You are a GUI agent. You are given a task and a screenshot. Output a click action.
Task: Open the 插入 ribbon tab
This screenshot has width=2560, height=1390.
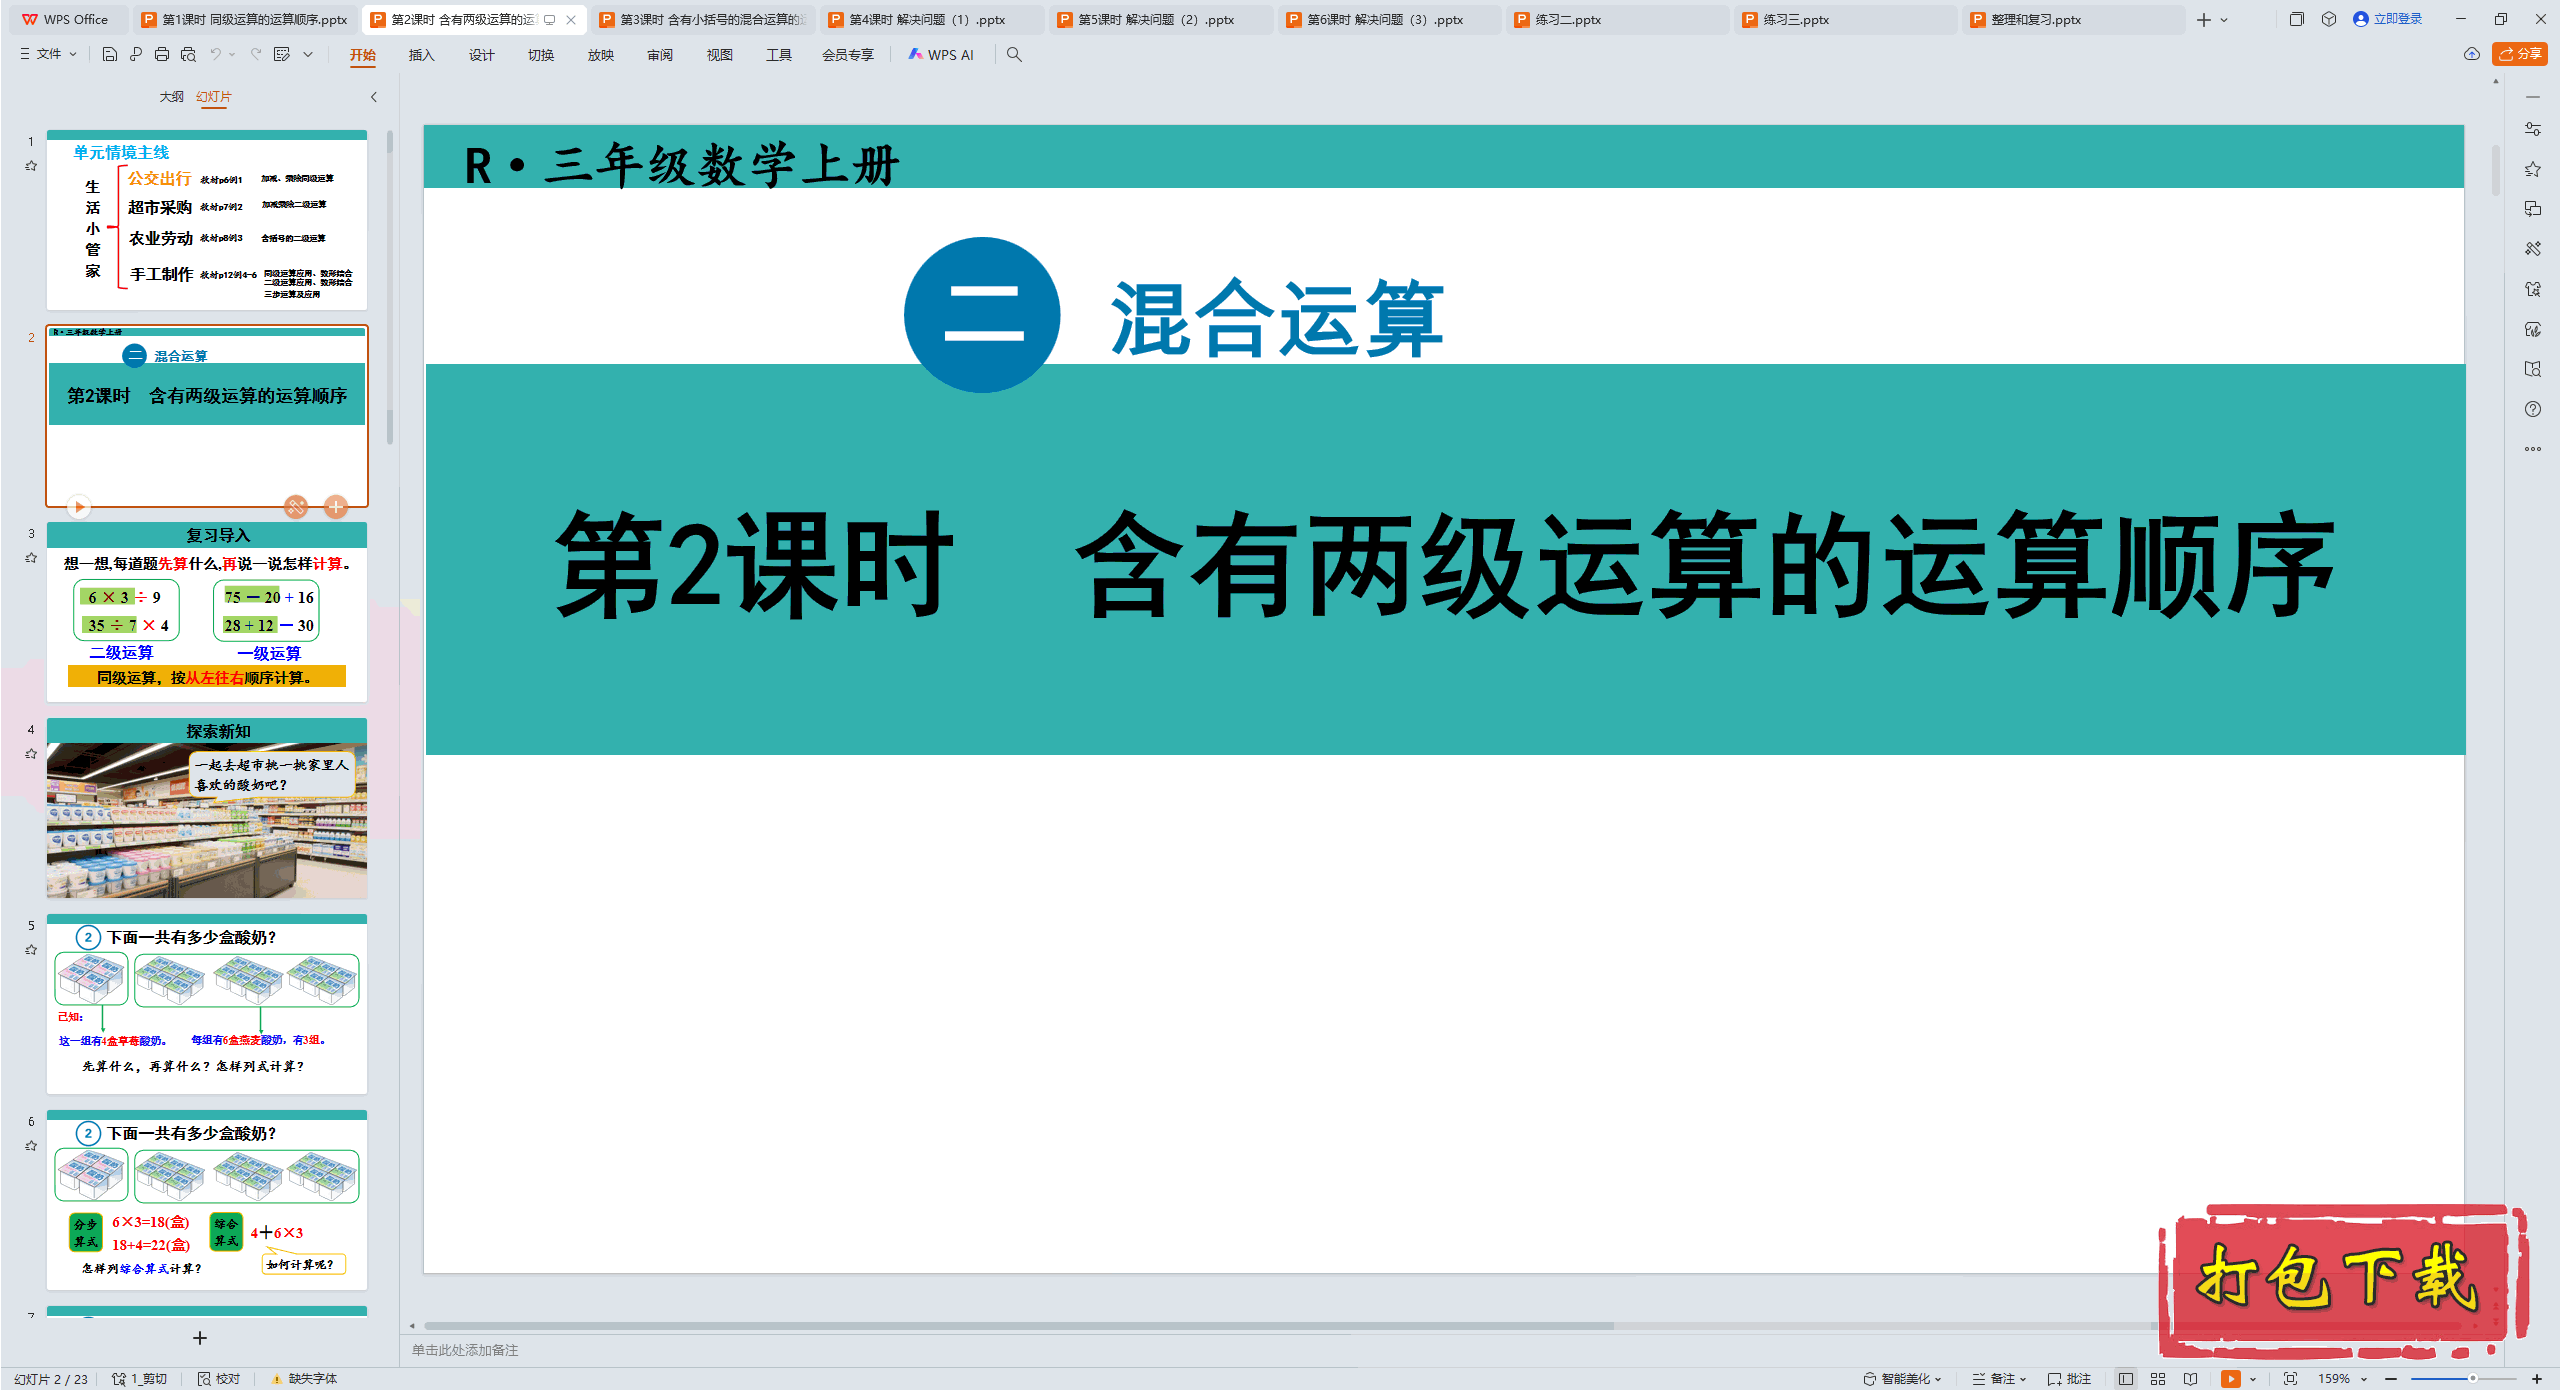click(421, 55)
